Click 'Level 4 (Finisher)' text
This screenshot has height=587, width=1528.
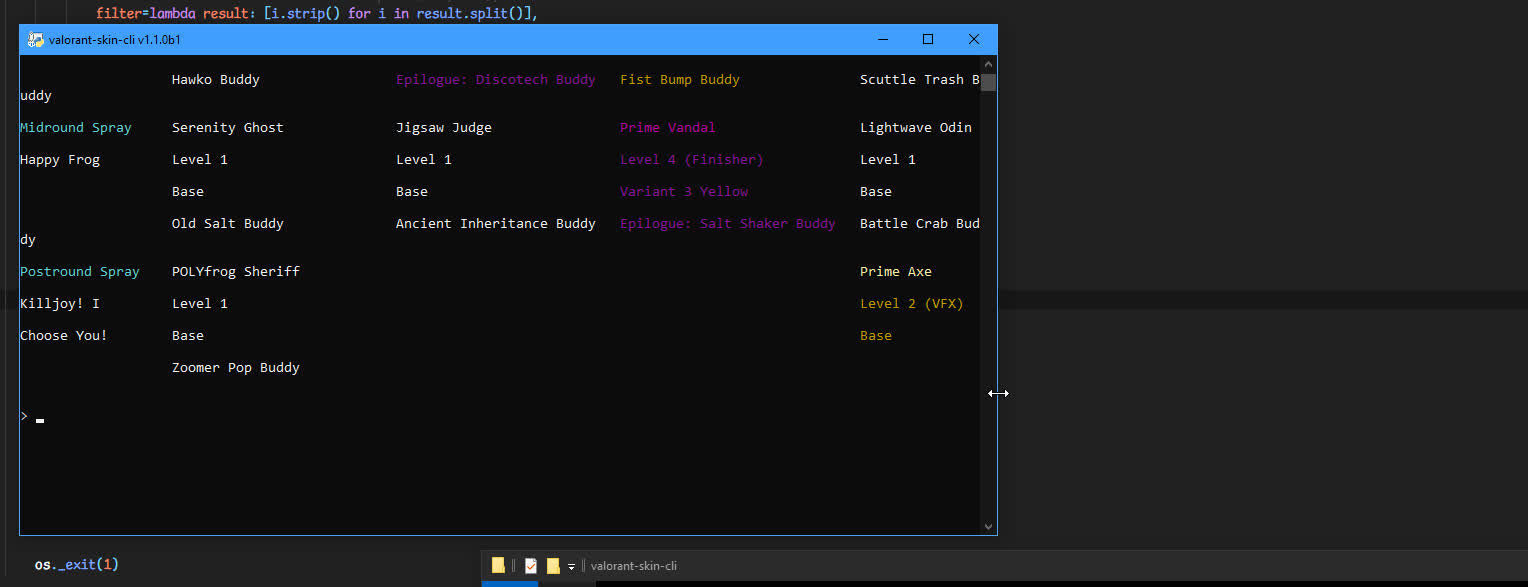pyautogui.click(x=692, y=160)
